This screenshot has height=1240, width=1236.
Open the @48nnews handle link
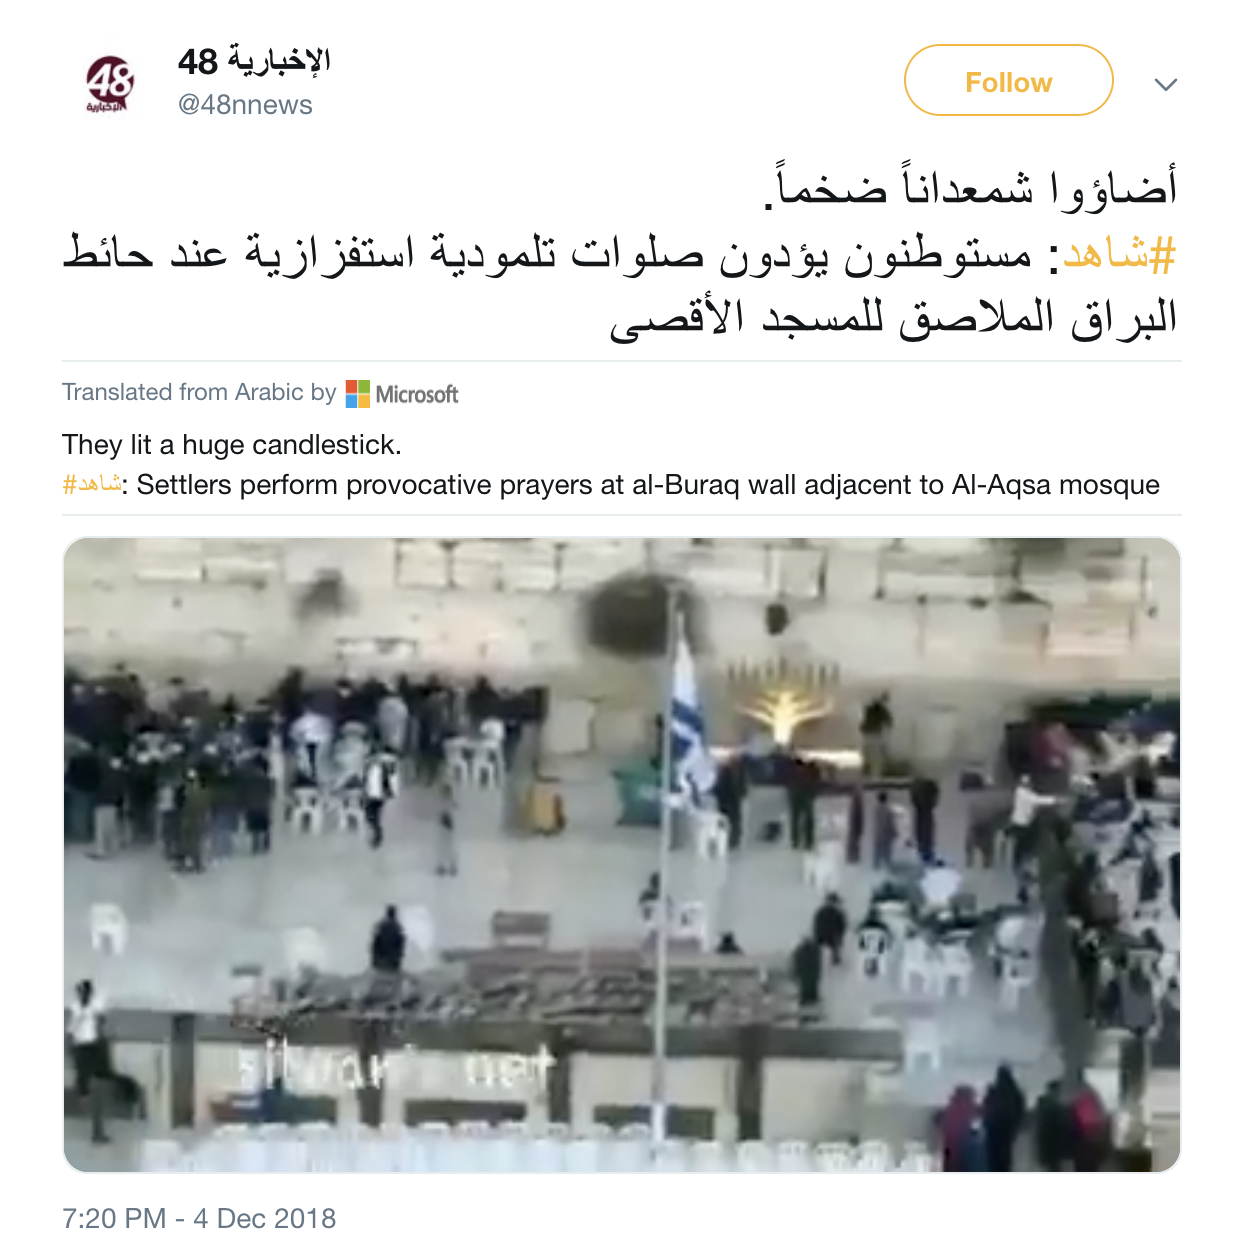coord(245,105)
